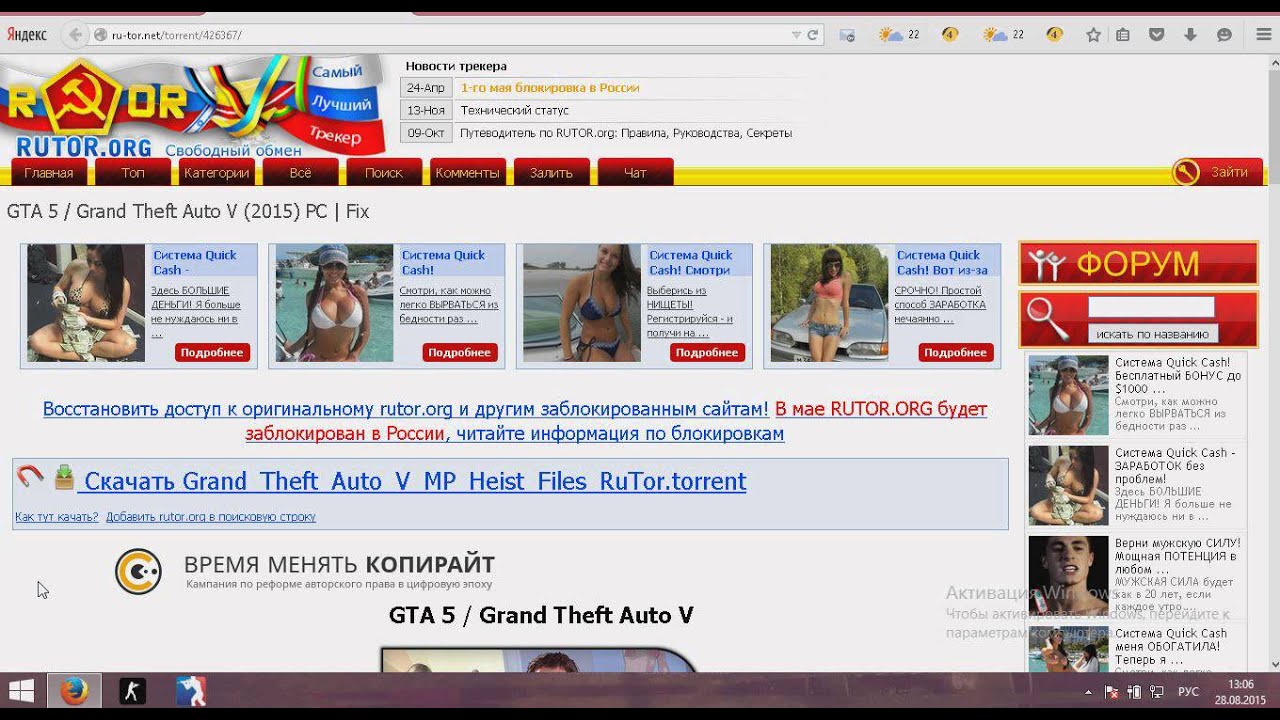
Task: Click the Yandex mail envelope toolbar icon
Action: [847, 35]
